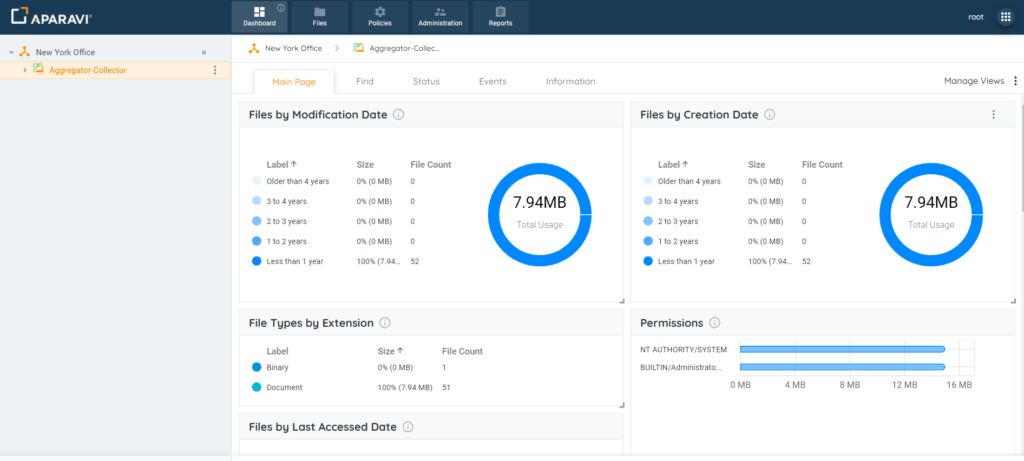
Task: Click the info badge on Dashboard button
Action: click(x=281, y=8)
